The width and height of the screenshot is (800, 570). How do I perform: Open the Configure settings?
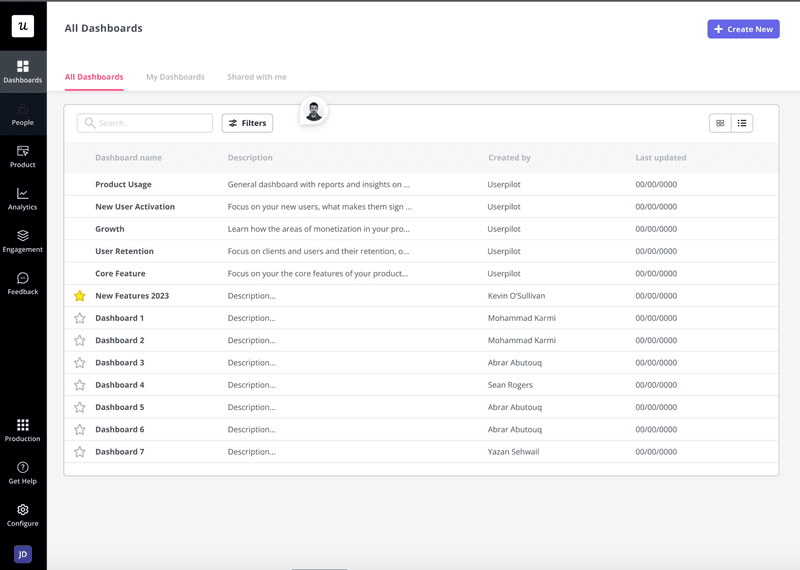click(x=23, y=515)
